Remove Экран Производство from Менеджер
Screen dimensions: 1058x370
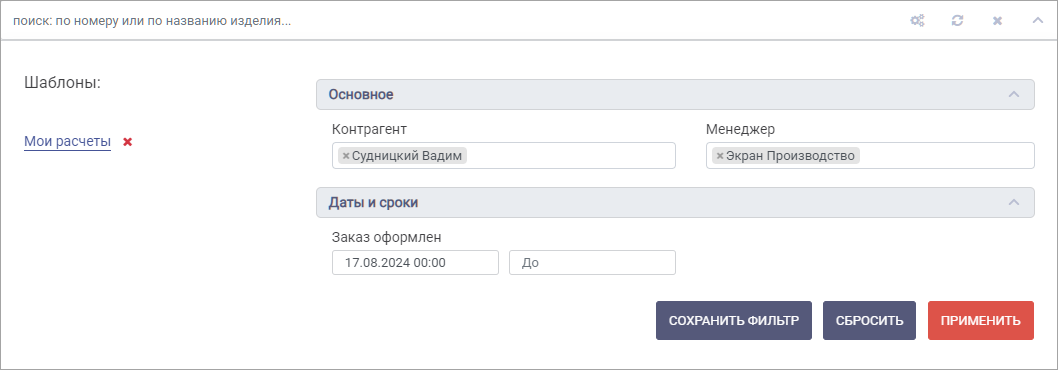click(x=719, y=156)
